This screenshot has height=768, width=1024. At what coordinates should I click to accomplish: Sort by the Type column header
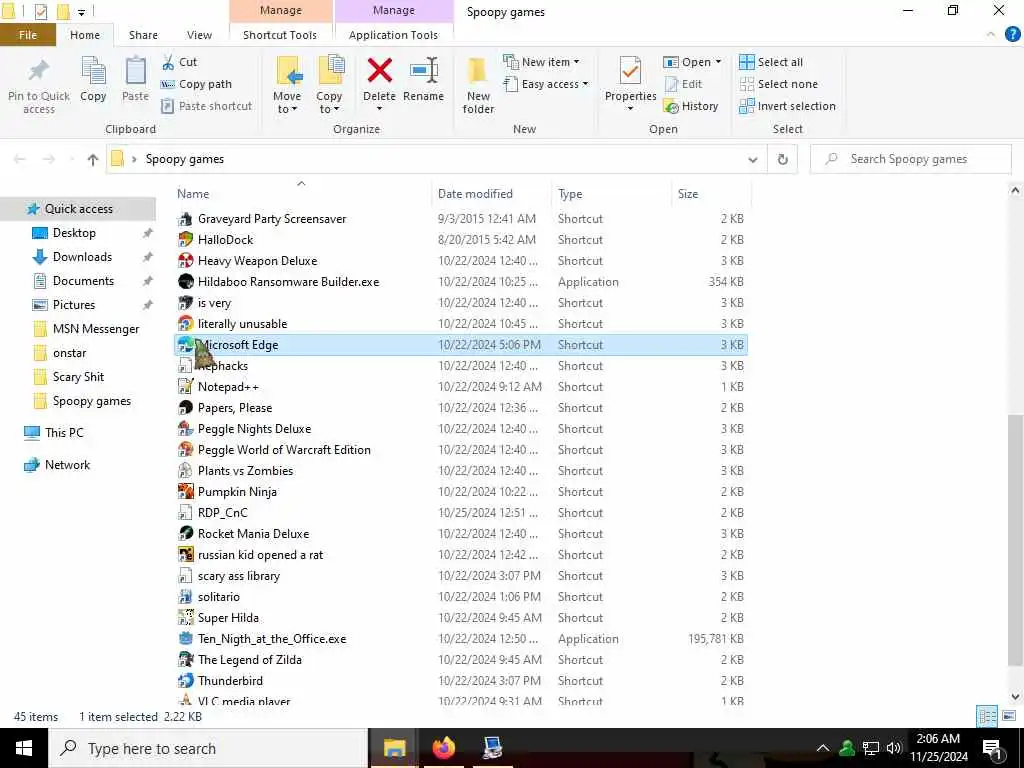570,194
